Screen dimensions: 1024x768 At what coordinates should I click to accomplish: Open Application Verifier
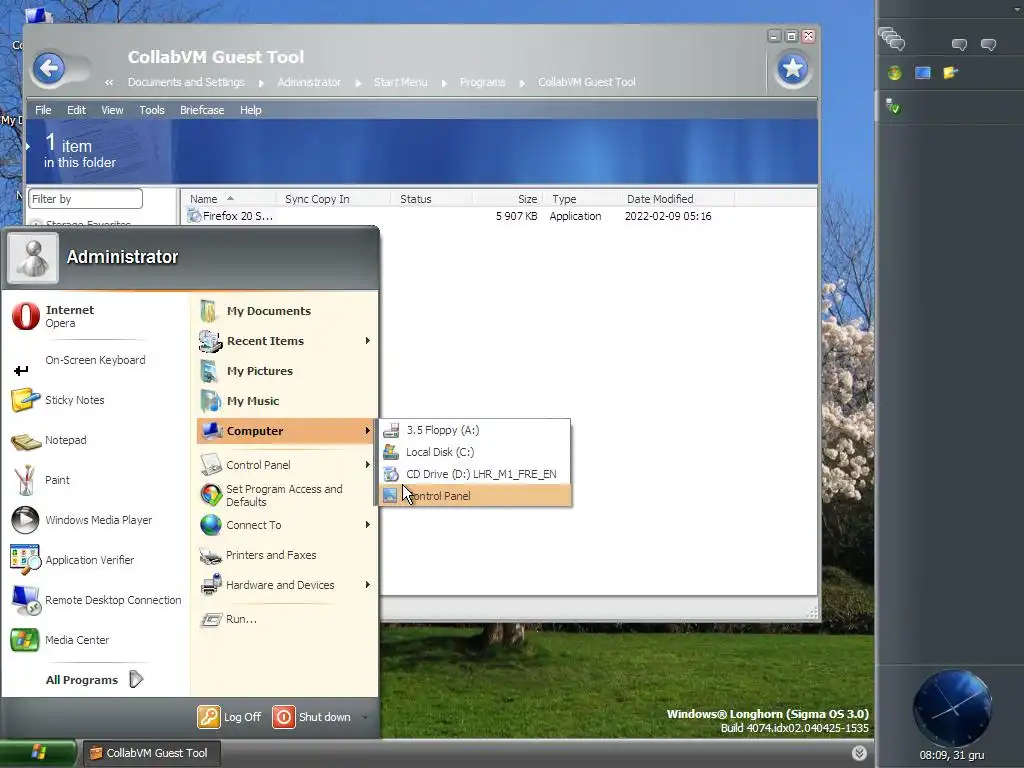(73, 560)
